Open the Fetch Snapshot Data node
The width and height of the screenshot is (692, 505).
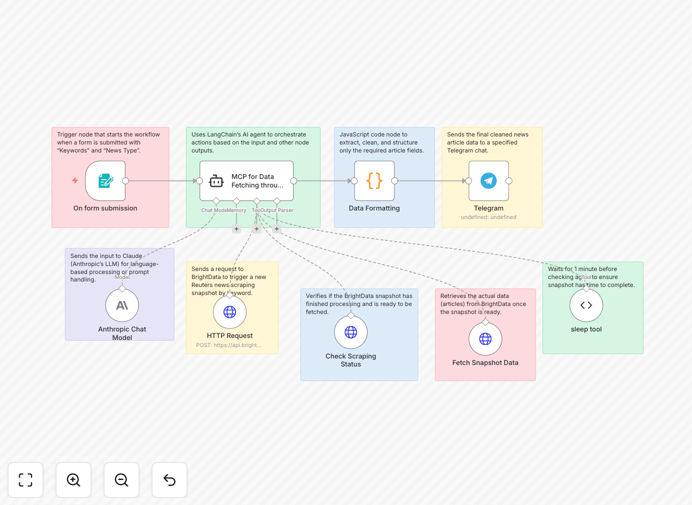click(x=485, y=339)
